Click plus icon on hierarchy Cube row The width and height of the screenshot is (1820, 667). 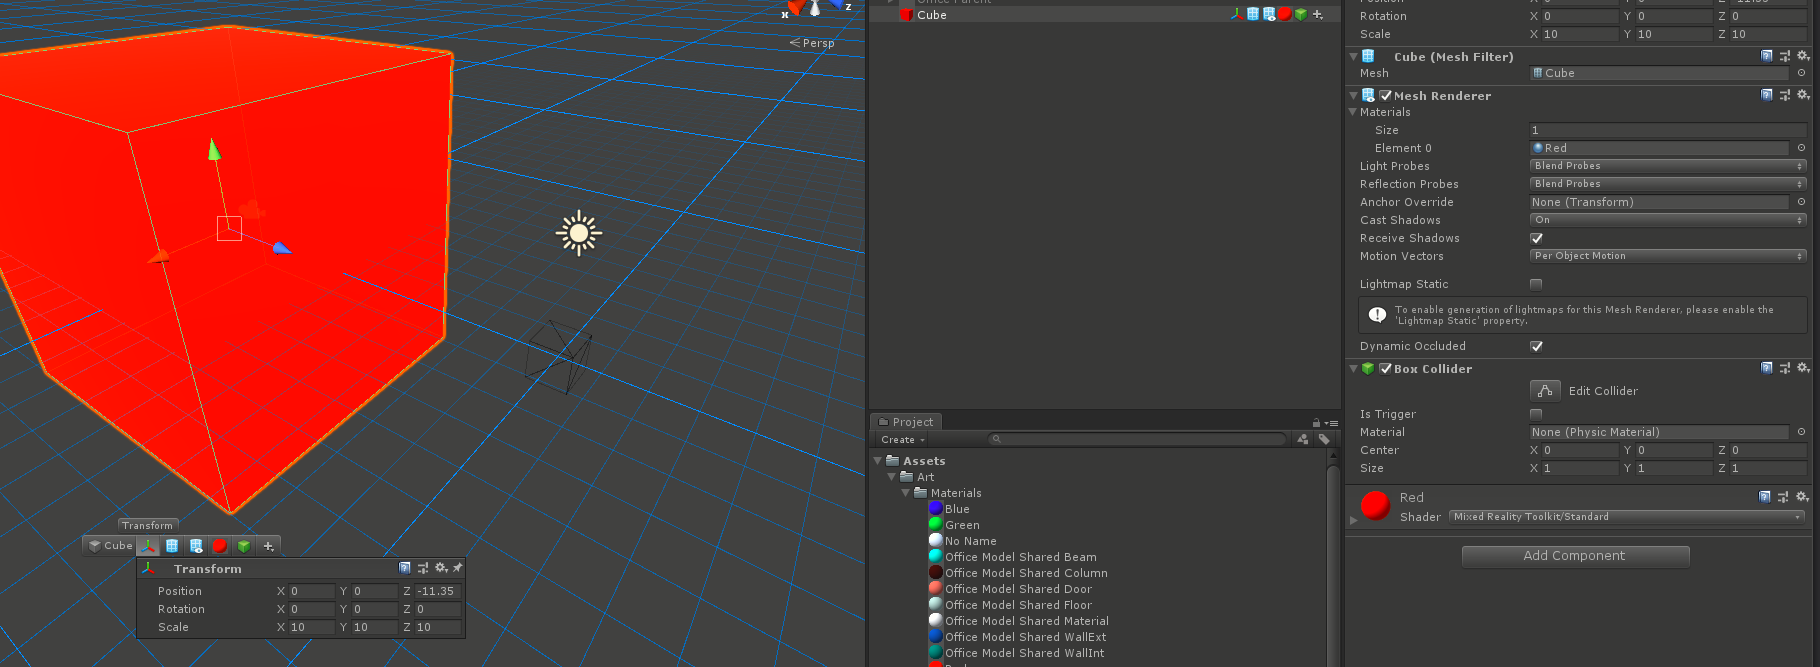click(x=1318, y=14)
